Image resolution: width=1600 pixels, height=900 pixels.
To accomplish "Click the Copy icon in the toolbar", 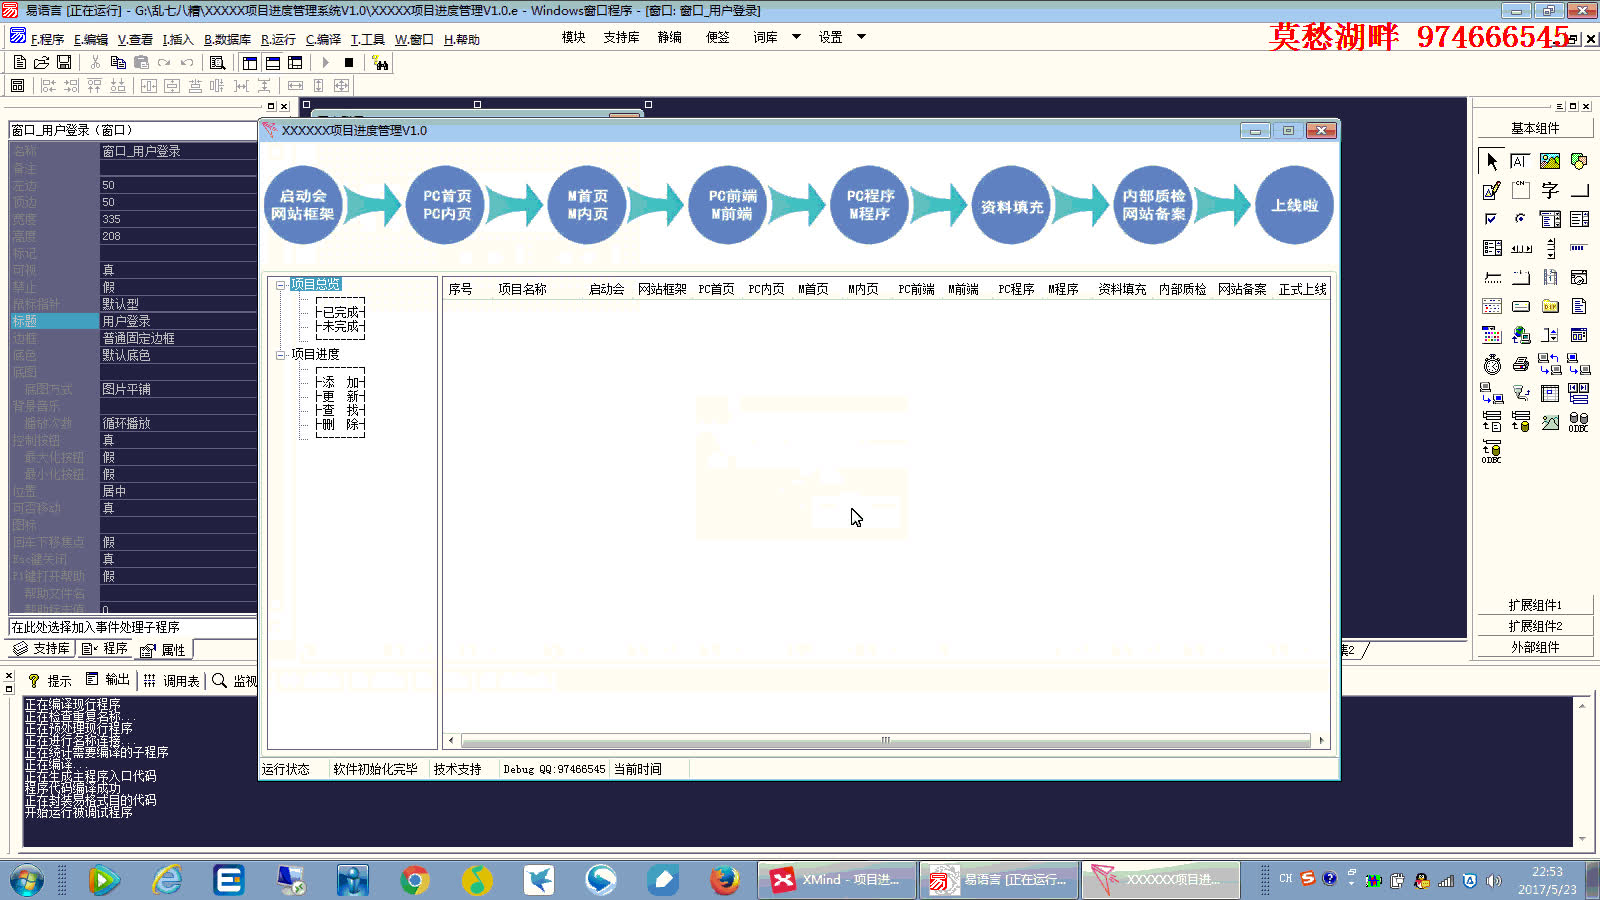I will [x=118, y=62].
